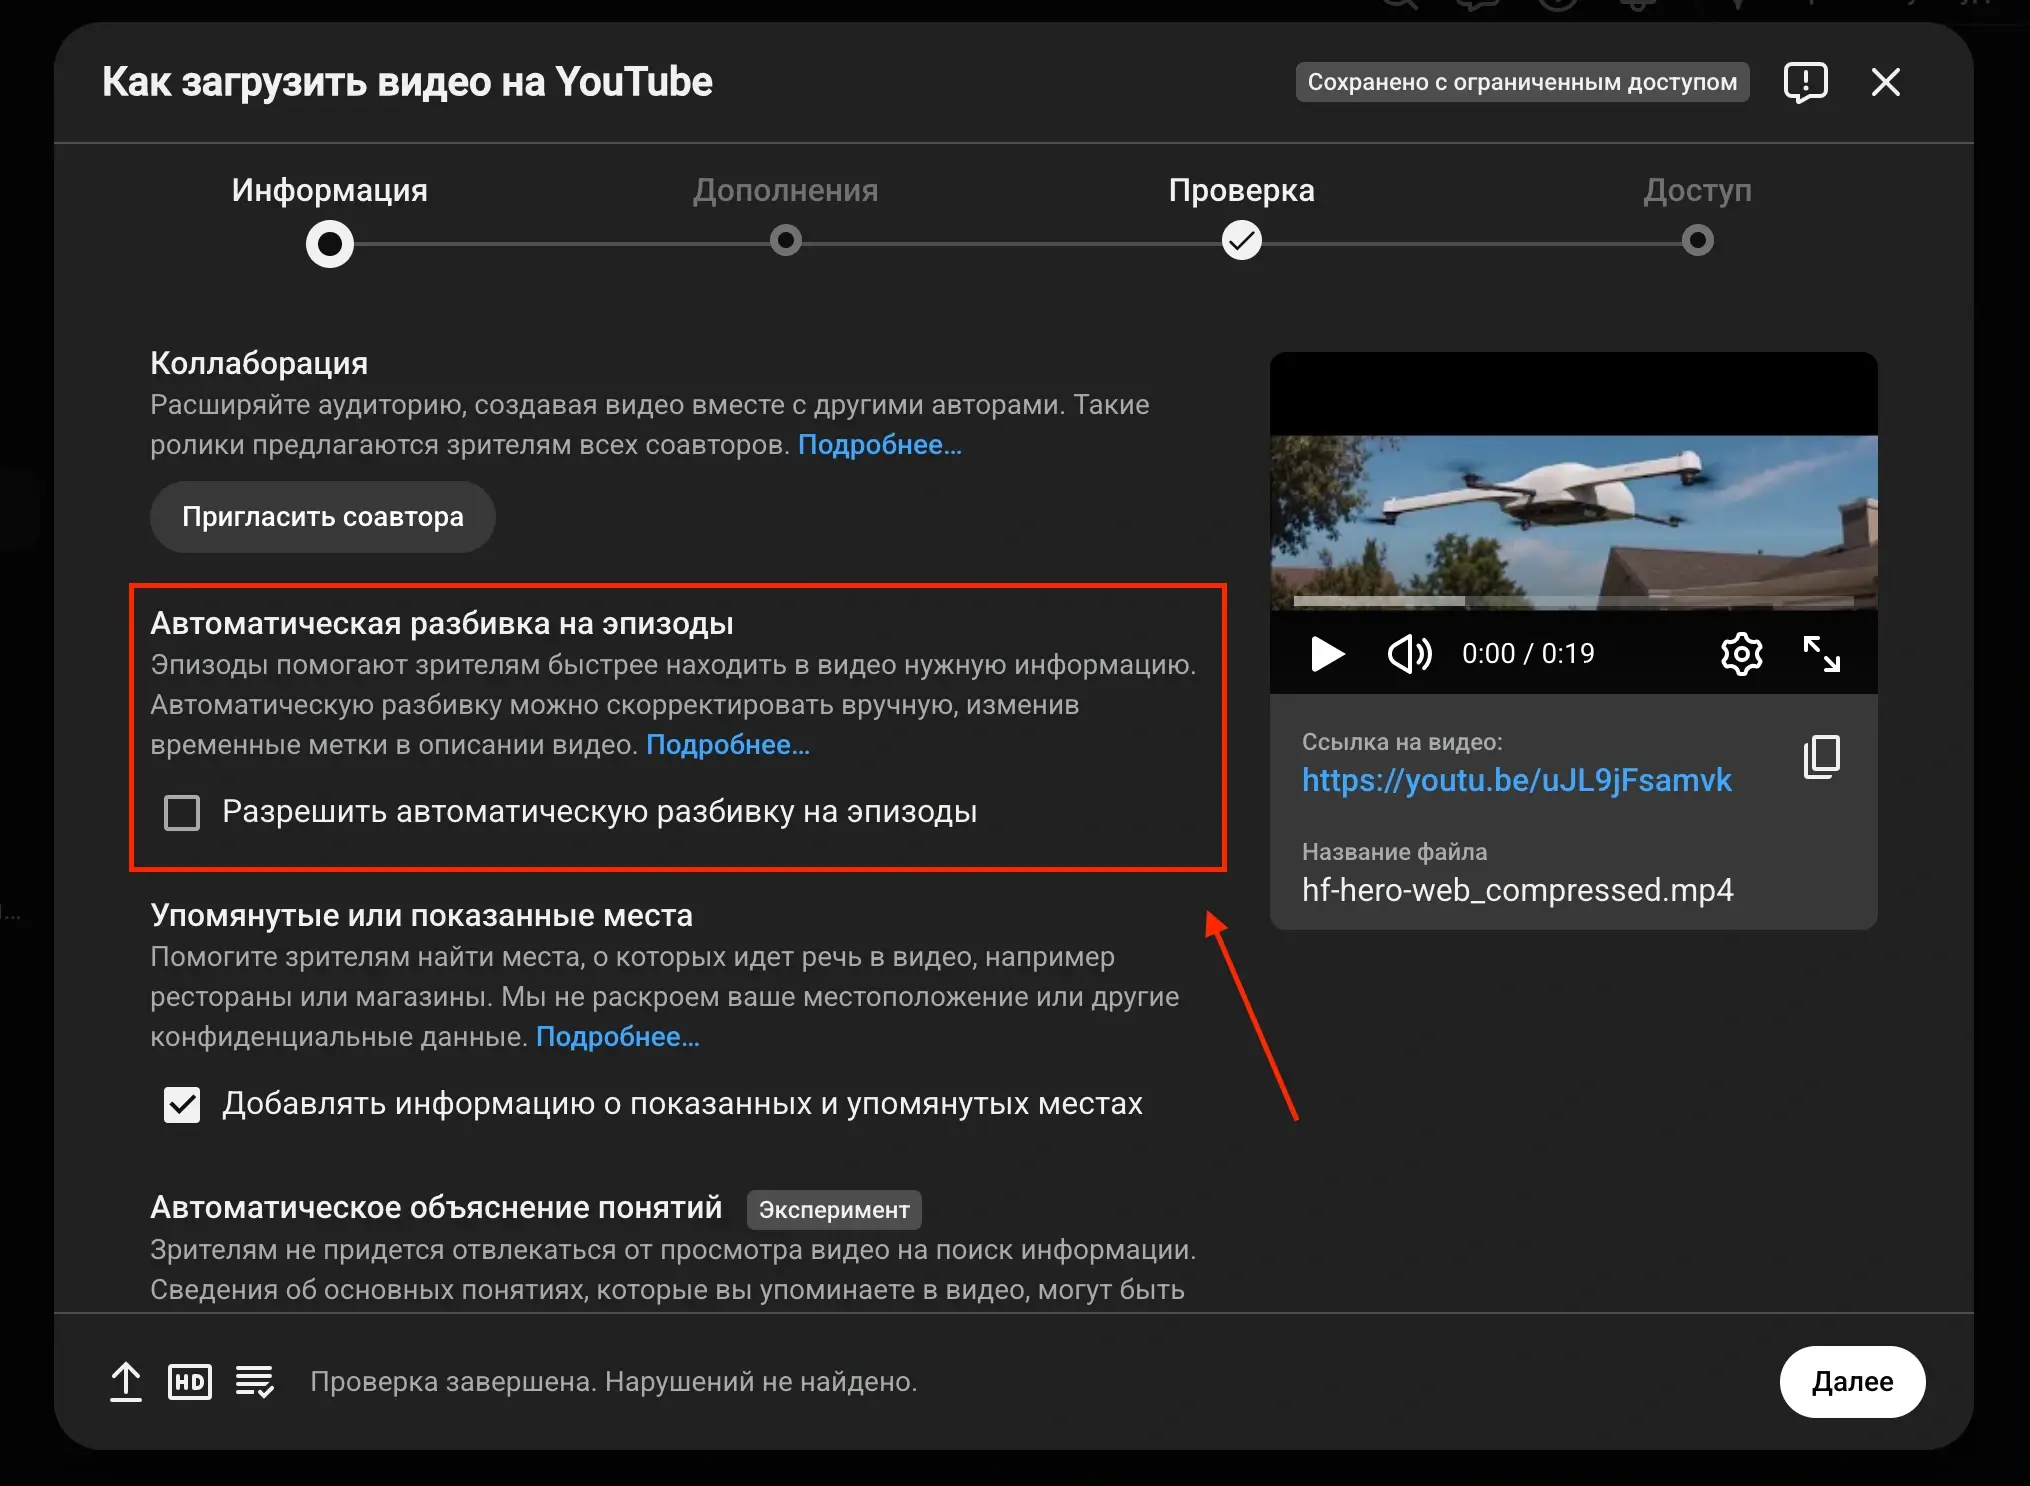
Task: Mute the preview player volume
Action: tap(1410, 654)
